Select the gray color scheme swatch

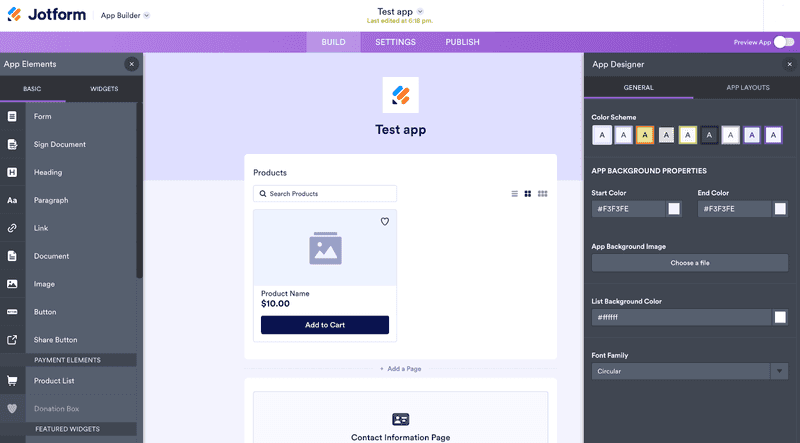[x=666, y=135]
